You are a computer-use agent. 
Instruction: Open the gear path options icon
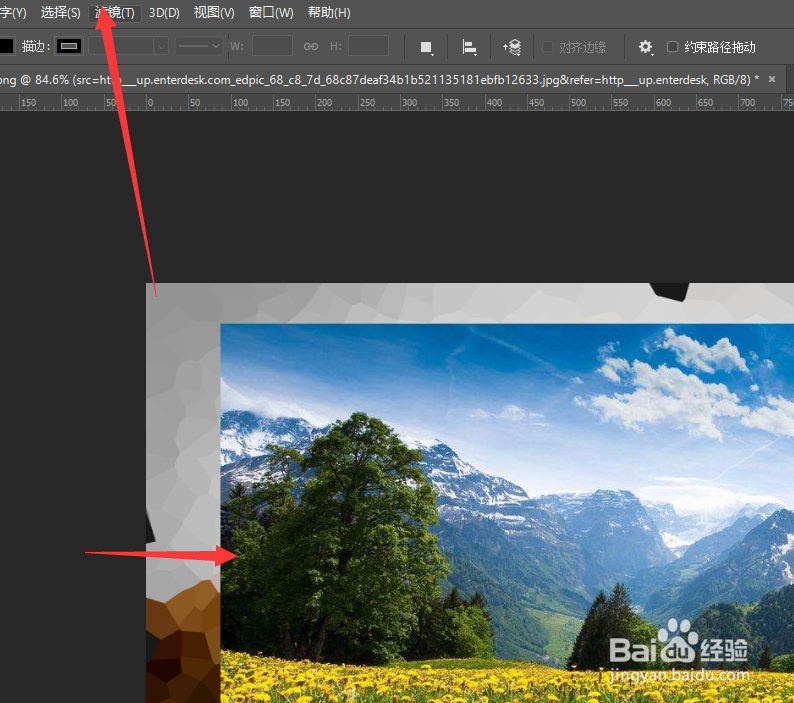point(645,47)
